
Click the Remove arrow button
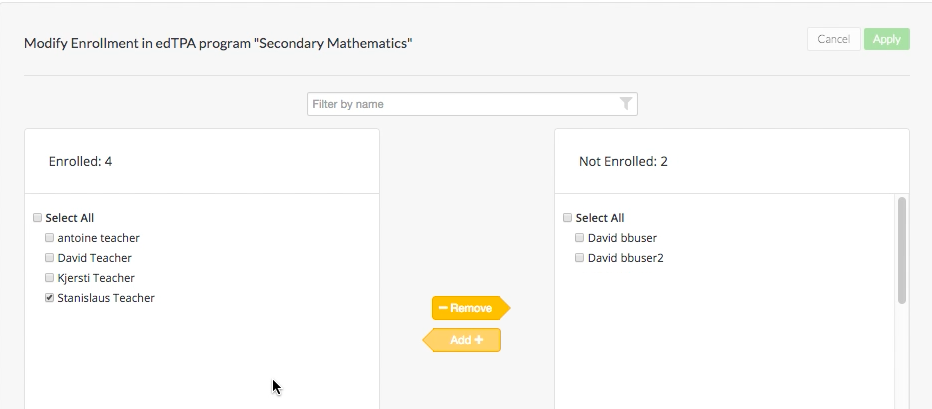(470, 308)
